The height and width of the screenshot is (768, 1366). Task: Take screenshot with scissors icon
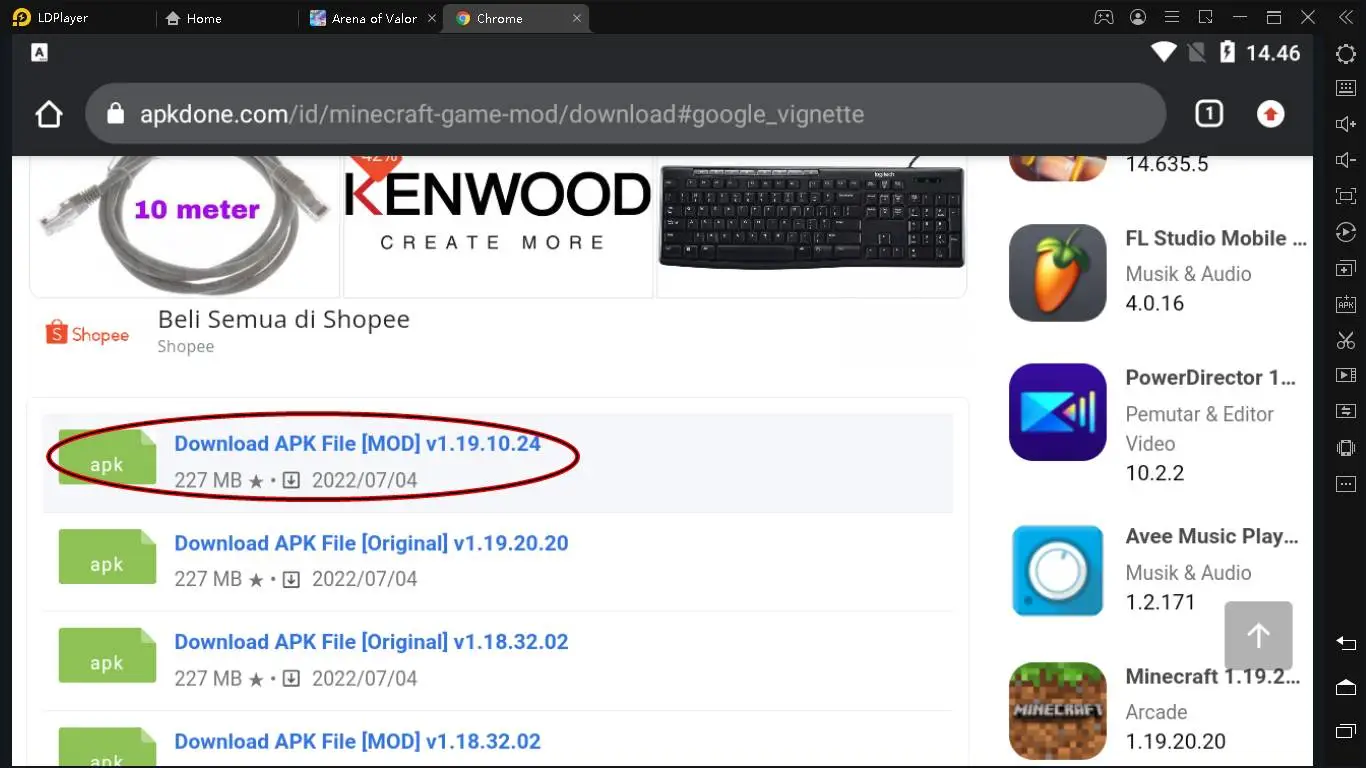click(1346, 340)
